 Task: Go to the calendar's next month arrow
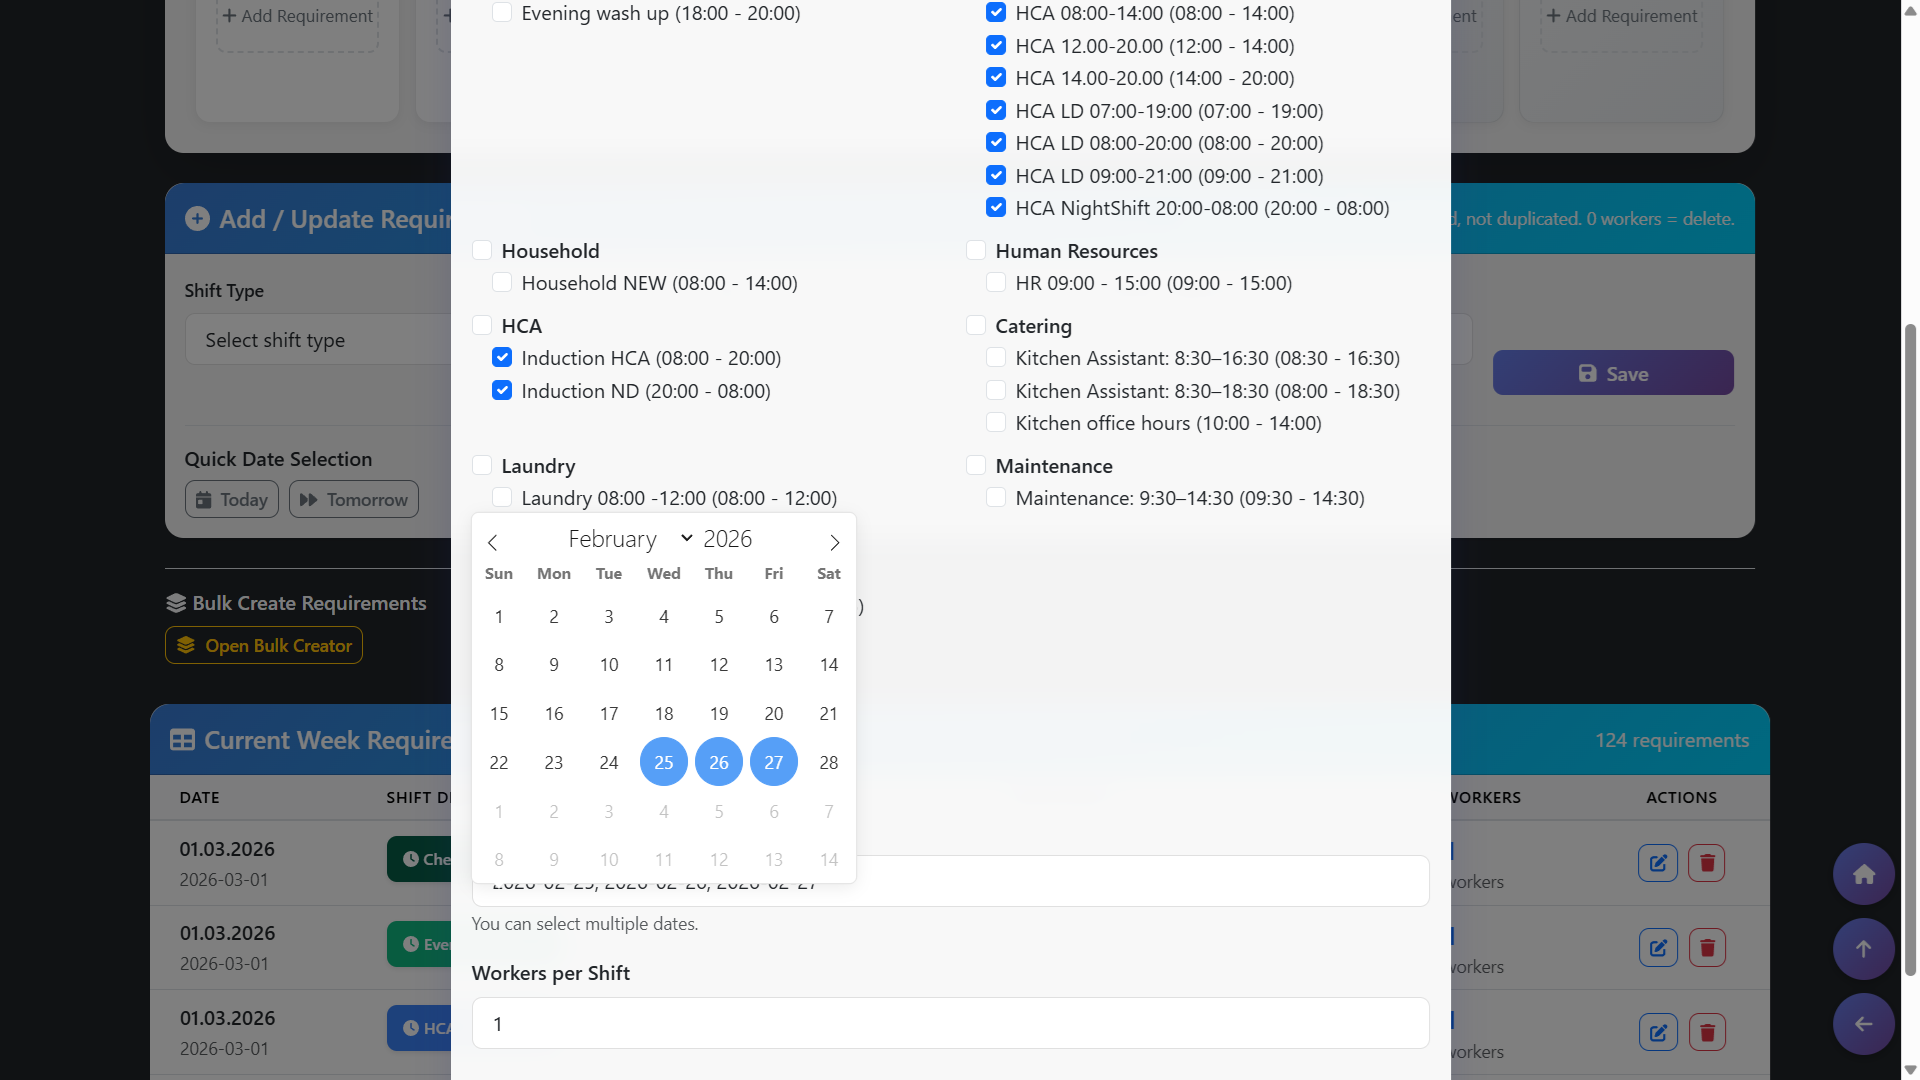(834, 542)
